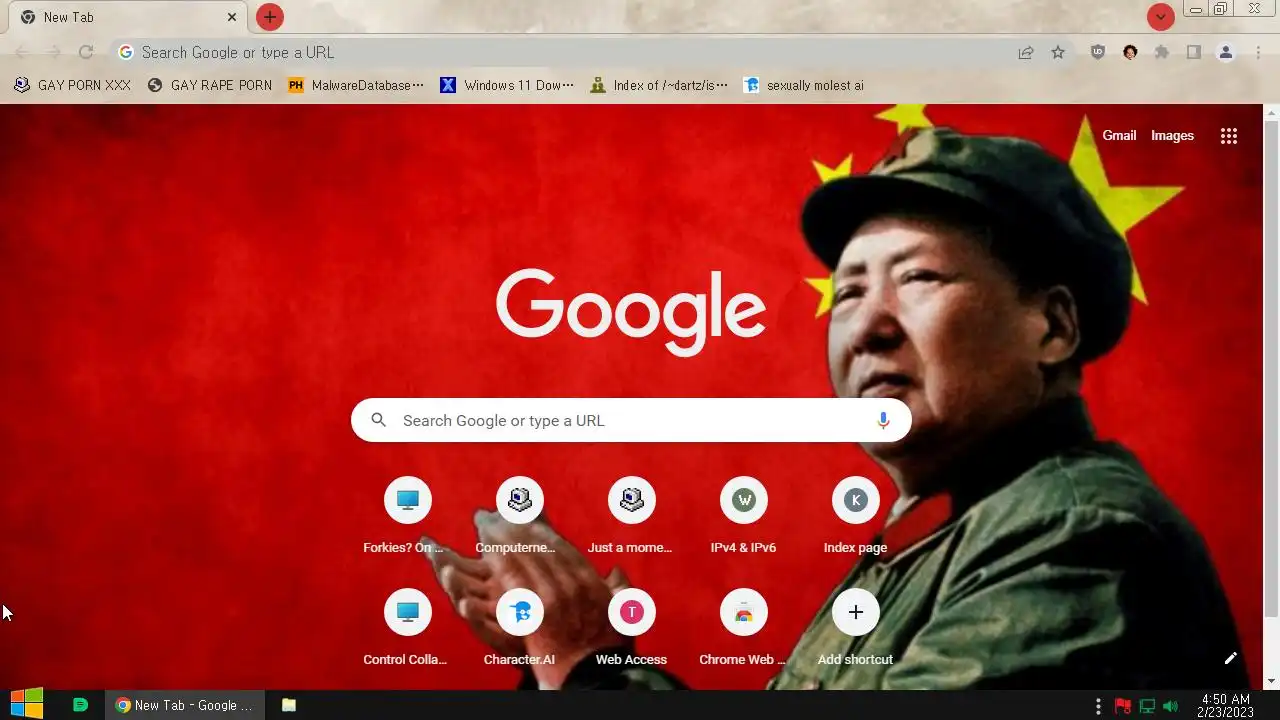This screenshot has width=1280, height=720.
Task: Open the Index page shortcut
Action: (855, 515)
